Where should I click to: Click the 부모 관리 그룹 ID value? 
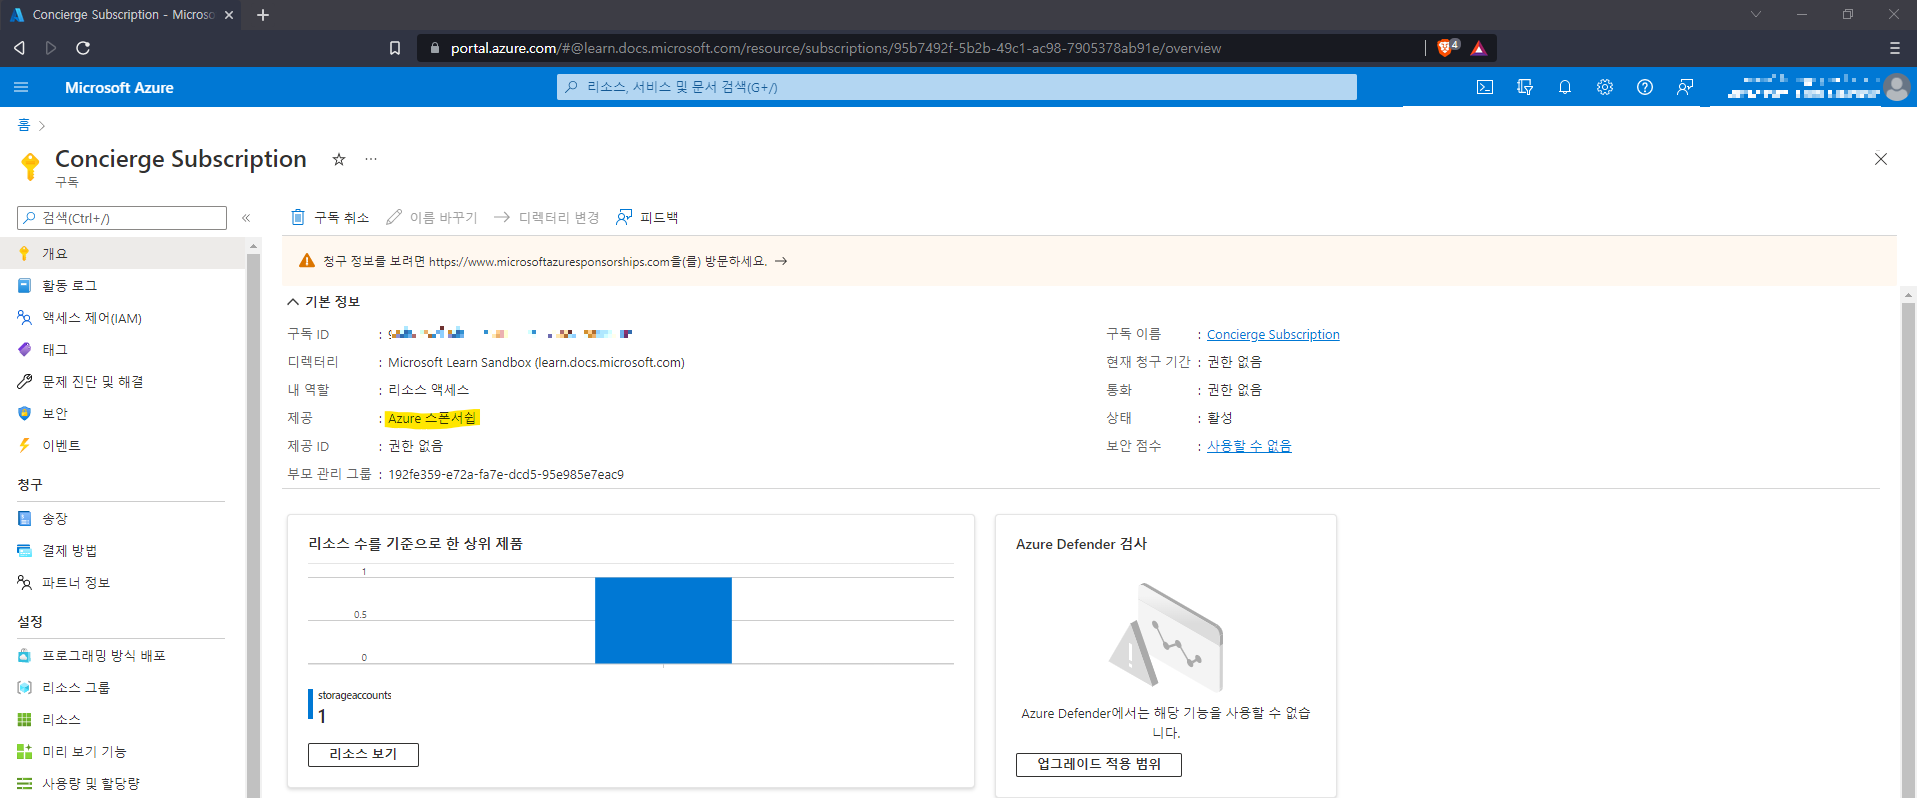coord(506,475)
